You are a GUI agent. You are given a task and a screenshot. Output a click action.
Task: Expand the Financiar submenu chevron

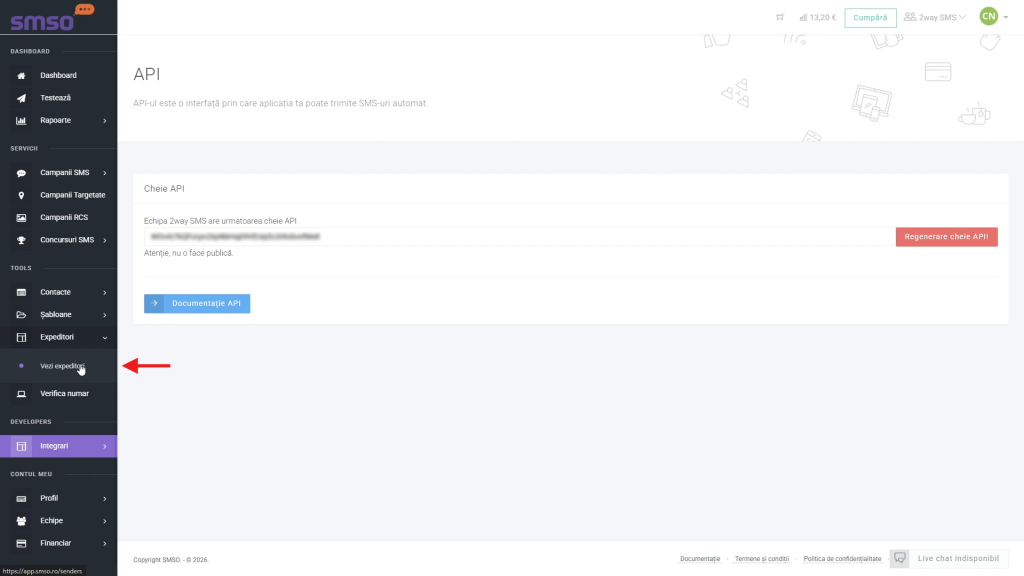(x=104, y=543)
